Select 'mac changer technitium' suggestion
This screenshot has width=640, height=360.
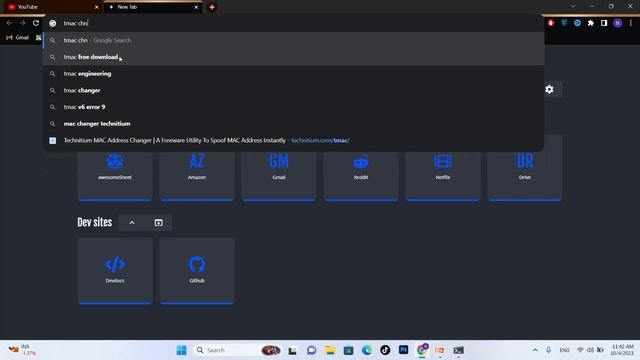point(293,124)
